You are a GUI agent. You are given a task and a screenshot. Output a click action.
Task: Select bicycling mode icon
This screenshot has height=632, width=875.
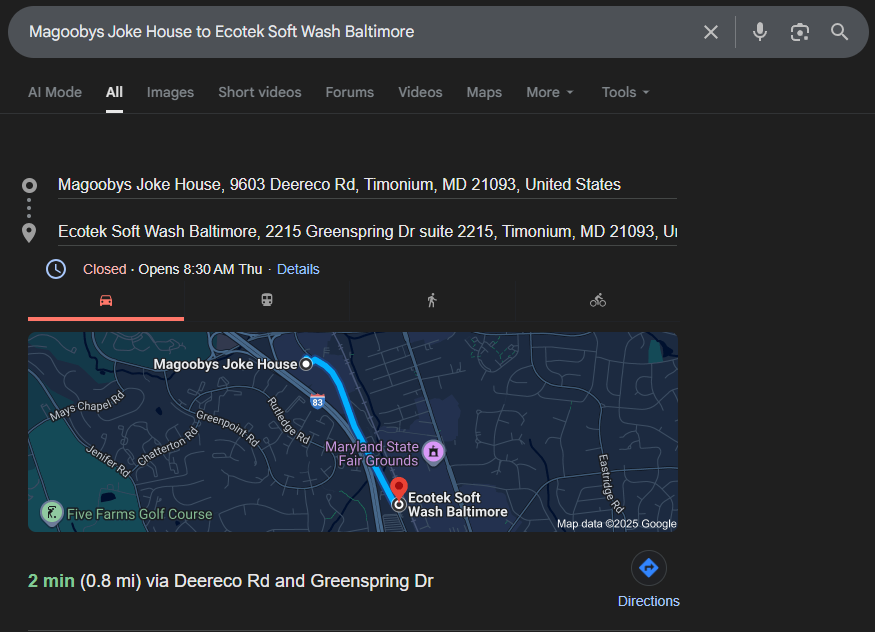point(598,300)
